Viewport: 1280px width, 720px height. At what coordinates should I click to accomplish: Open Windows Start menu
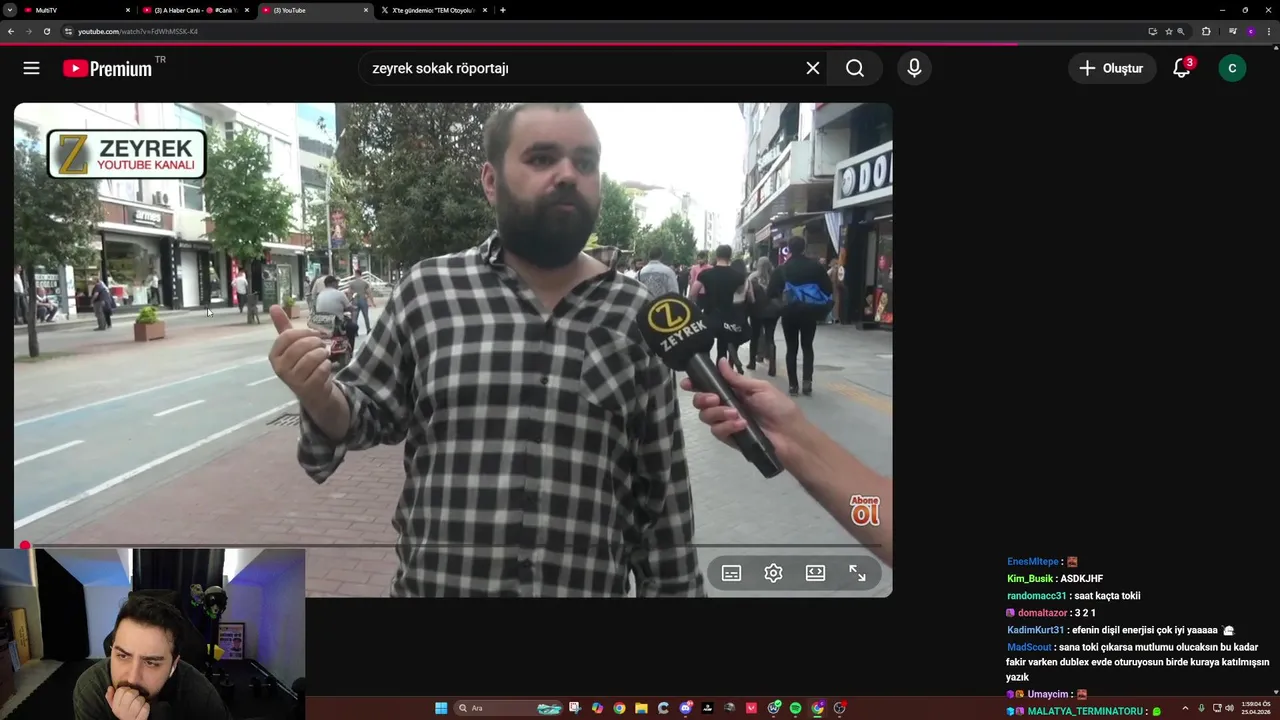[x=441, y=708]
